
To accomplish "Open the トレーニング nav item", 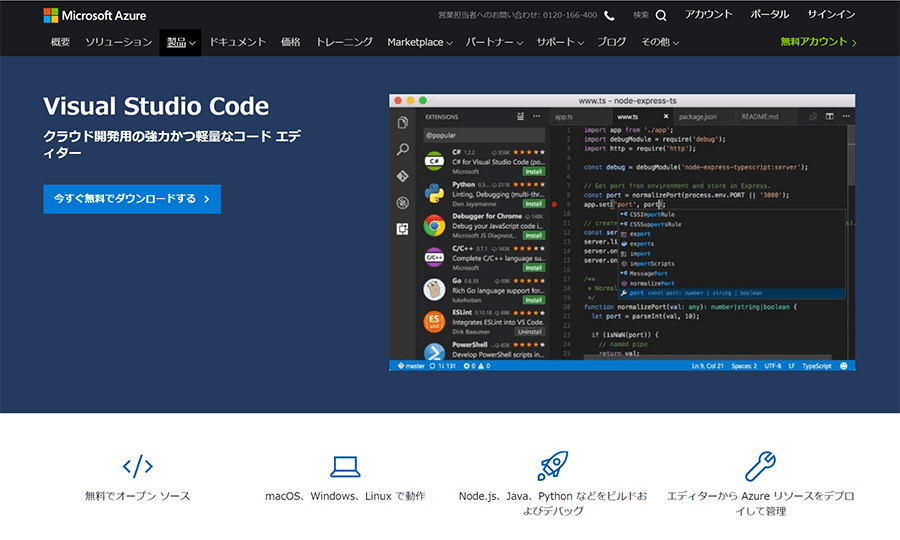I will (x=344, y=42).
